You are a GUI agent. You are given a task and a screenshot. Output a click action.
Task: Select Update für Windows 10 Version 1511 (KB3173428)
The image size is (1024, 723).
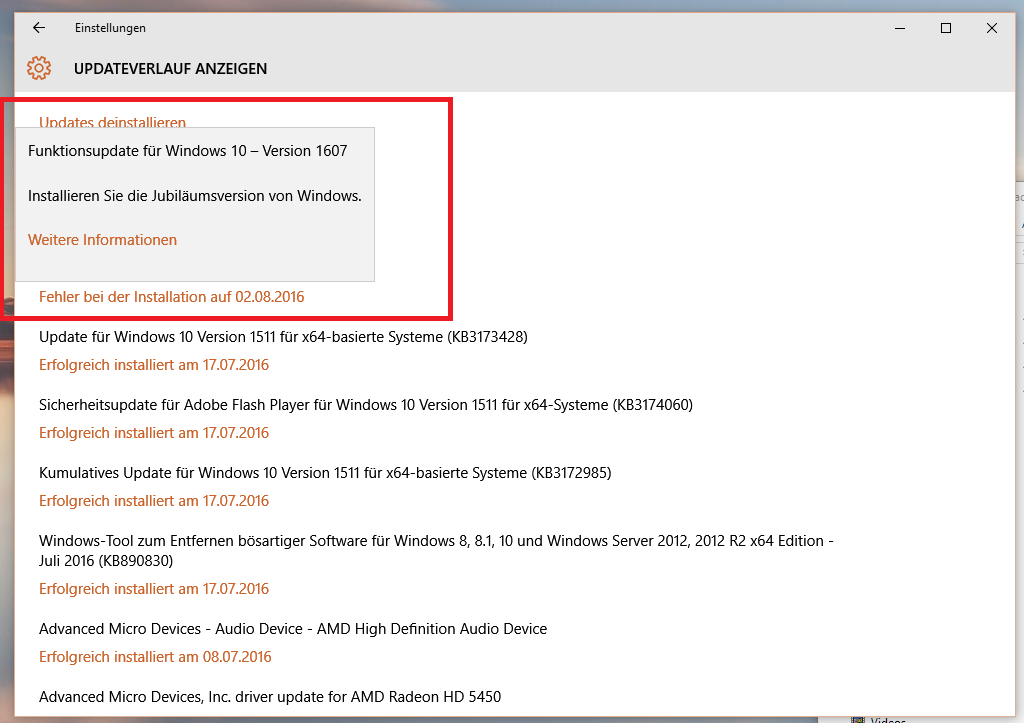pyautogui.click(x=283, y=337)
